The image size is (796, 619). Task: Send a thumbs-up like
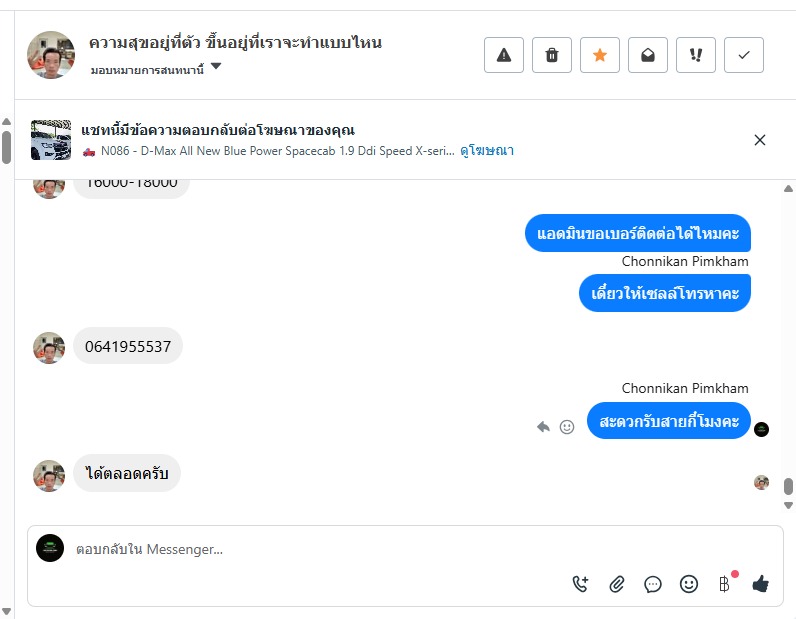(x=760, y=585)
